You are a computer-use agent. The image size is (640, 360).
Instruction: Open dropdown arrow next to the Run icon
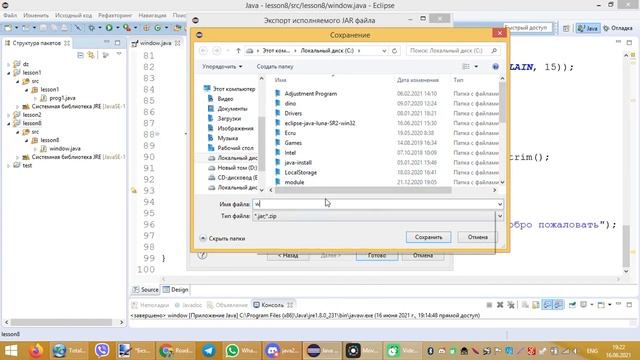(x=118, y=28)
